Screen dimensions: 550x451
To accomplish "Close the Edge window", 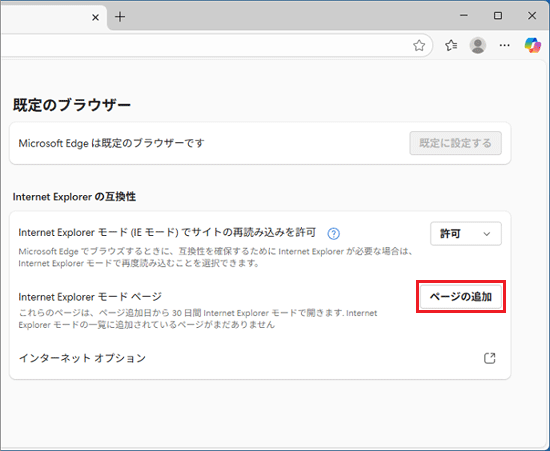I will pyautogui.click(x=532, y=16).
